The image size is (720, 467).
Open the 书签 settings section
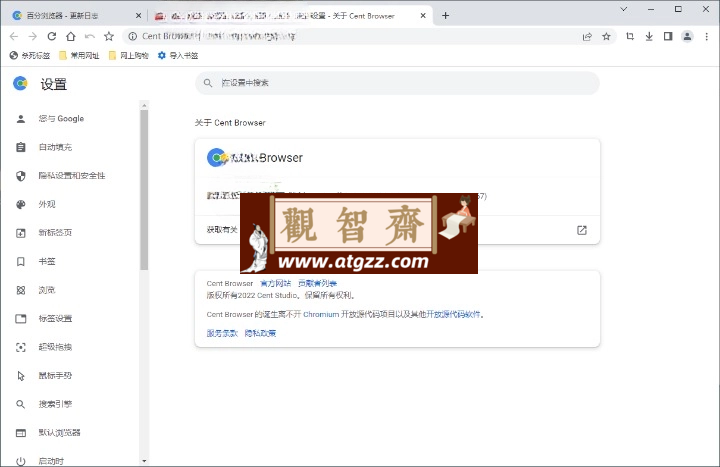[47, 261]
